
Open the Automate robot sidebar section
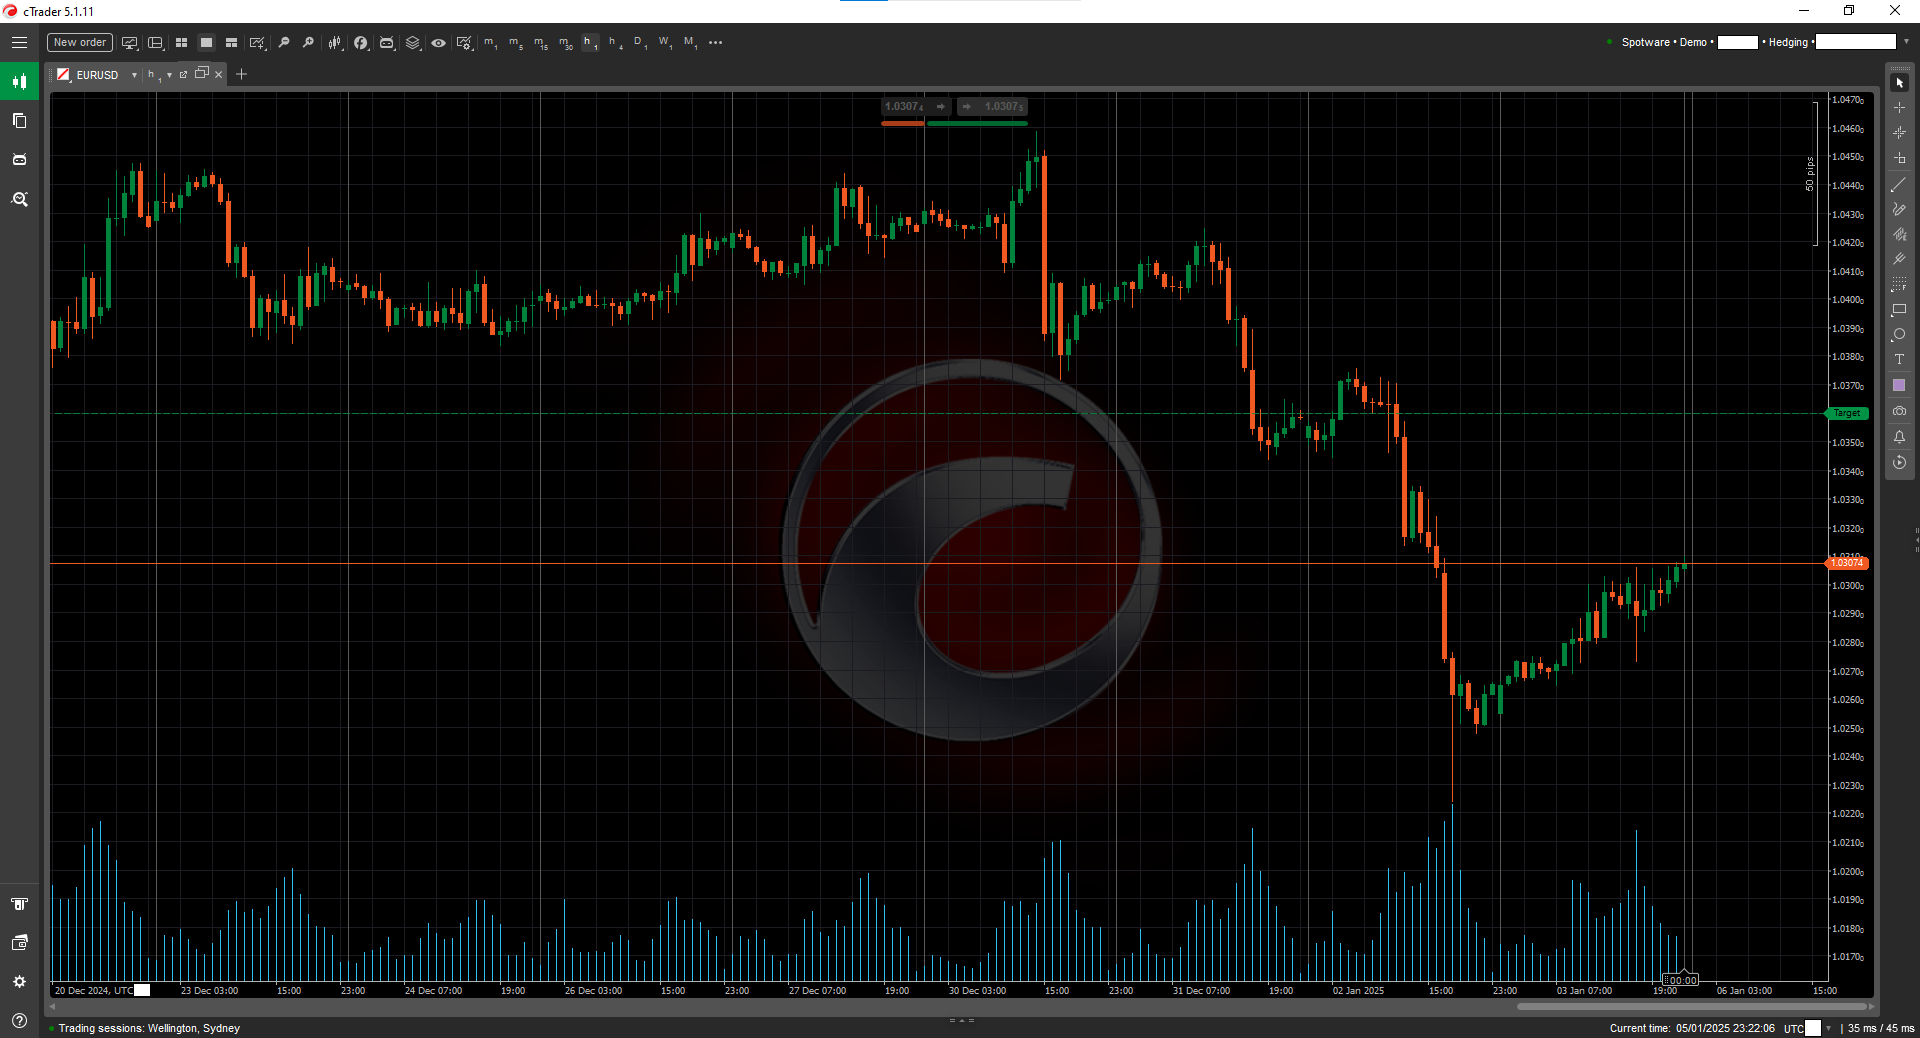click(x=19, y=160)
